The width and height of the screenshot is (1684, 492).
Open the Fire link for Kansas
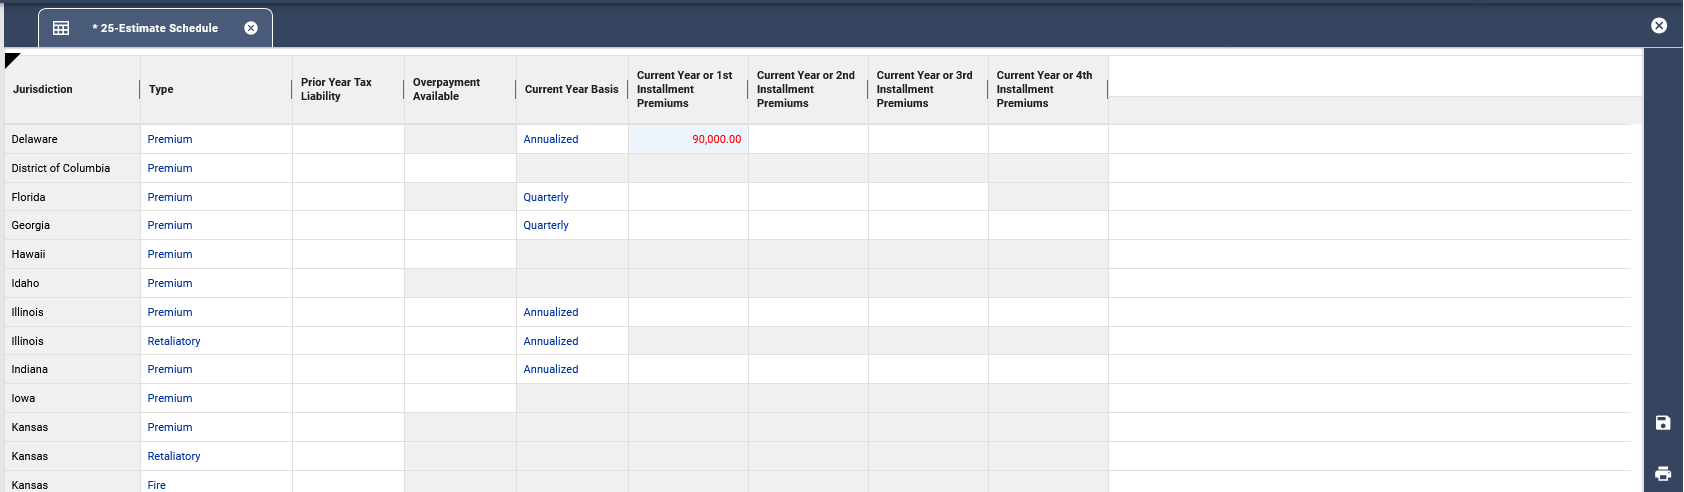(x=157, y=485)
